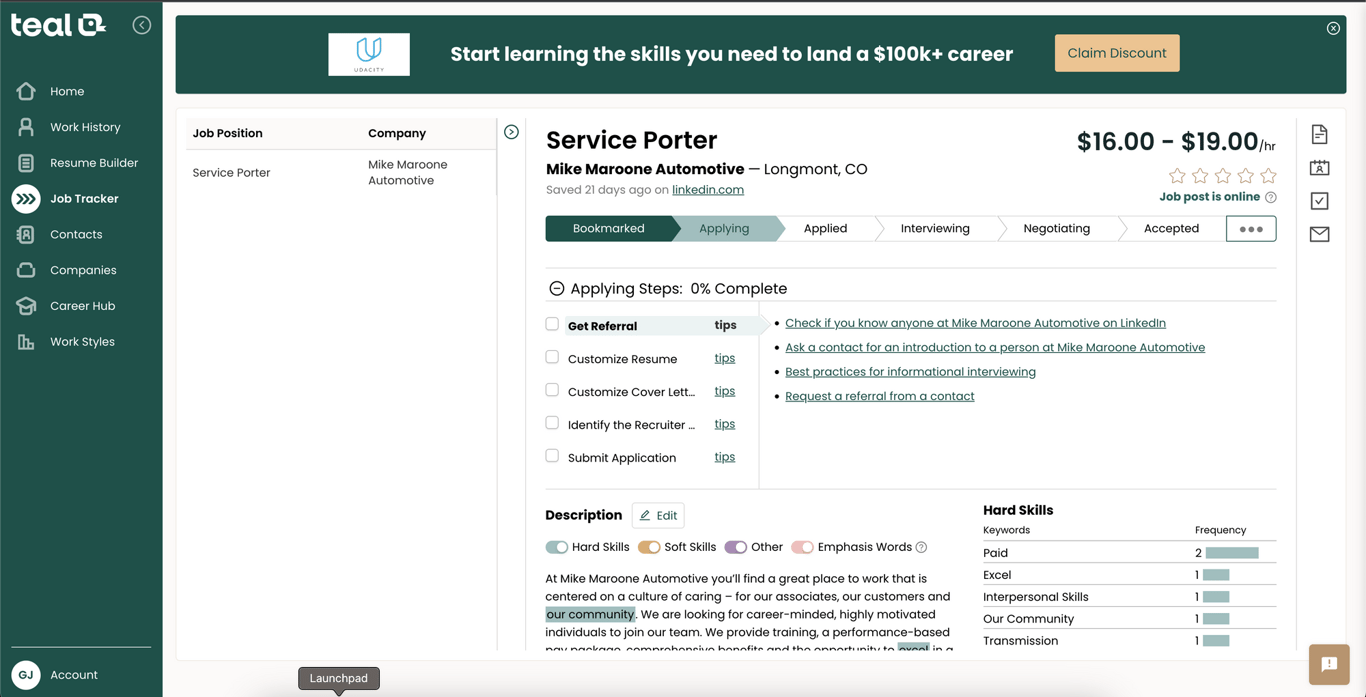Click Claim Discount button
This screenshot has width=1366, height=697.
[1117, 53]
